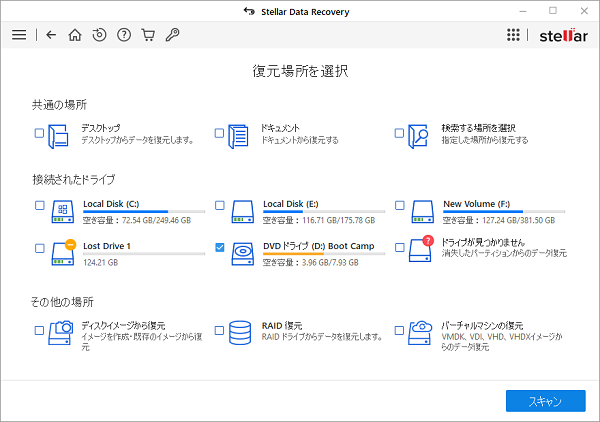Click the RAID 復元 title text

click(x=282, y=326)
